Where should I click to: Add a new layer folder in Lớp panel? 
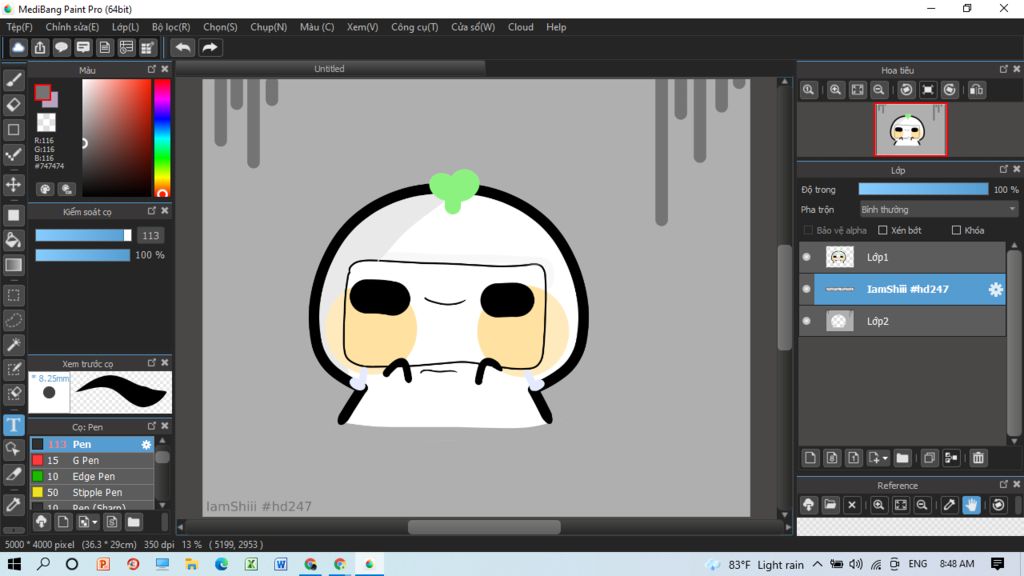point(903,458)
